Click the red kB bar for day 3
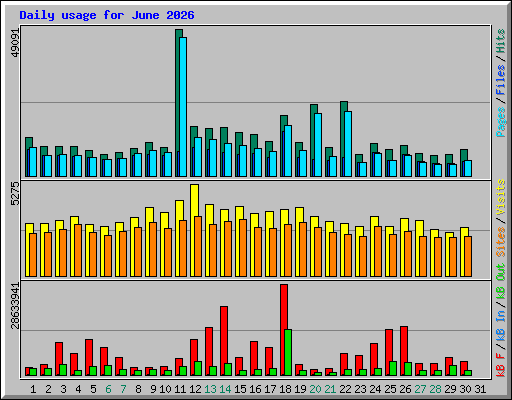The image size is (512, 400). click(59, 359)
